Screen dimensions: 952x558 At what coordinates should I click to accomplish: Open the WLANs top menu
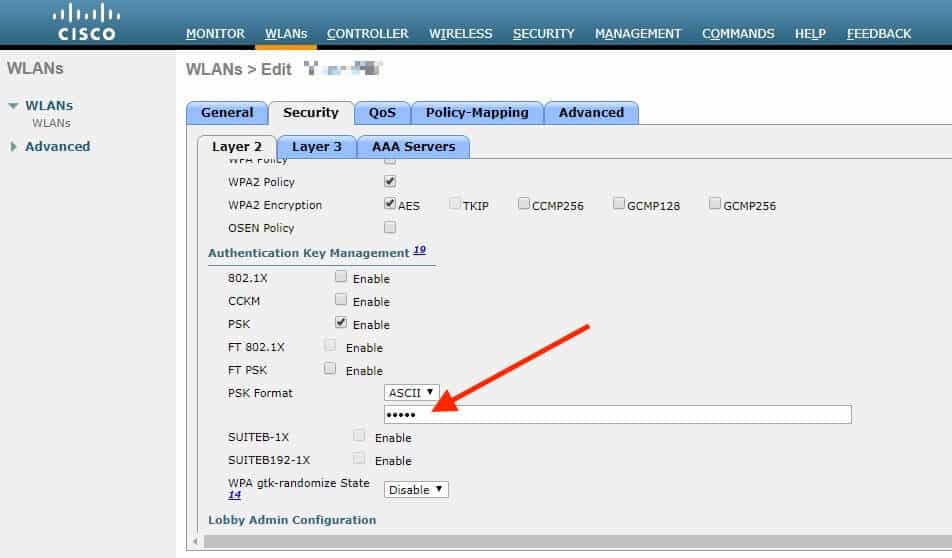(x=286, y=33)
